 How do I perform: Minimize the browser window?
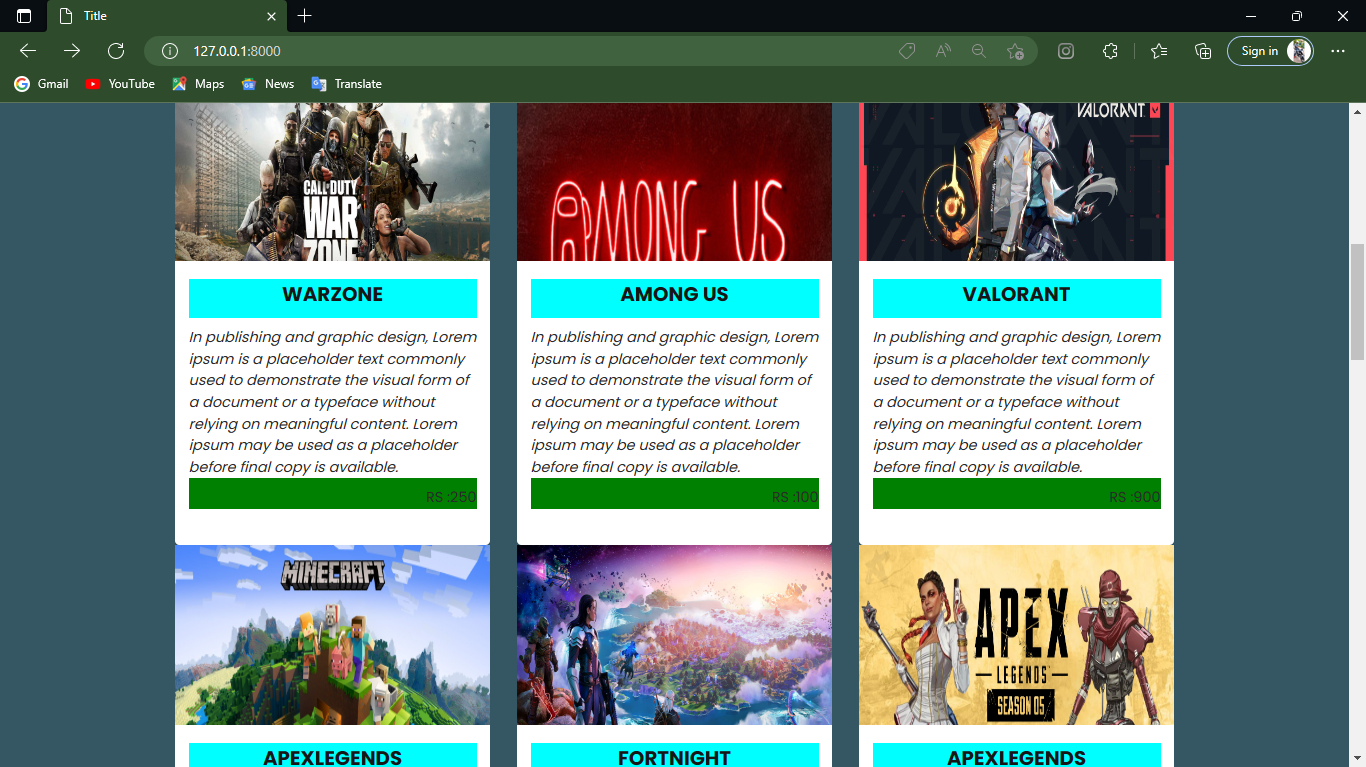1251,16
